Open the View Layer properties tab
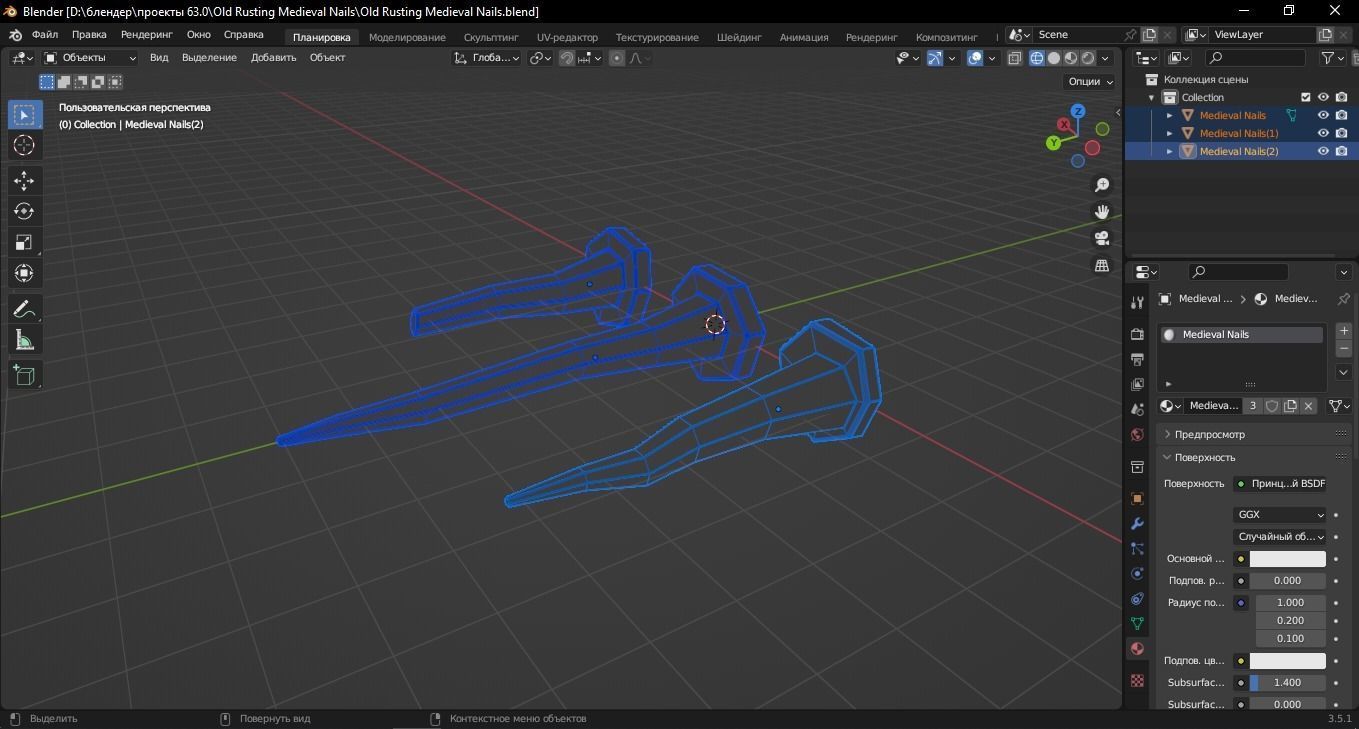The image size is (1359, 729). [1137, 384]
